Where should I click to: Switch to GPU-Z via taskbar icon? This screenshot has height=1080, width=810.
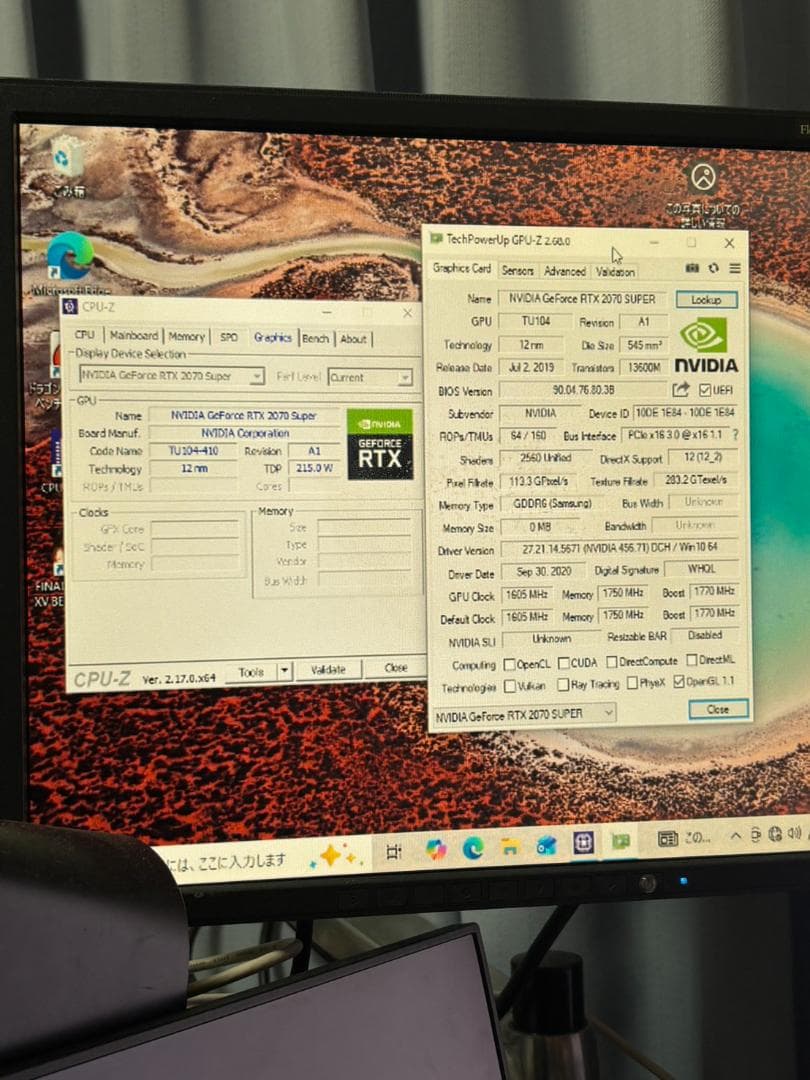(621, 842)
